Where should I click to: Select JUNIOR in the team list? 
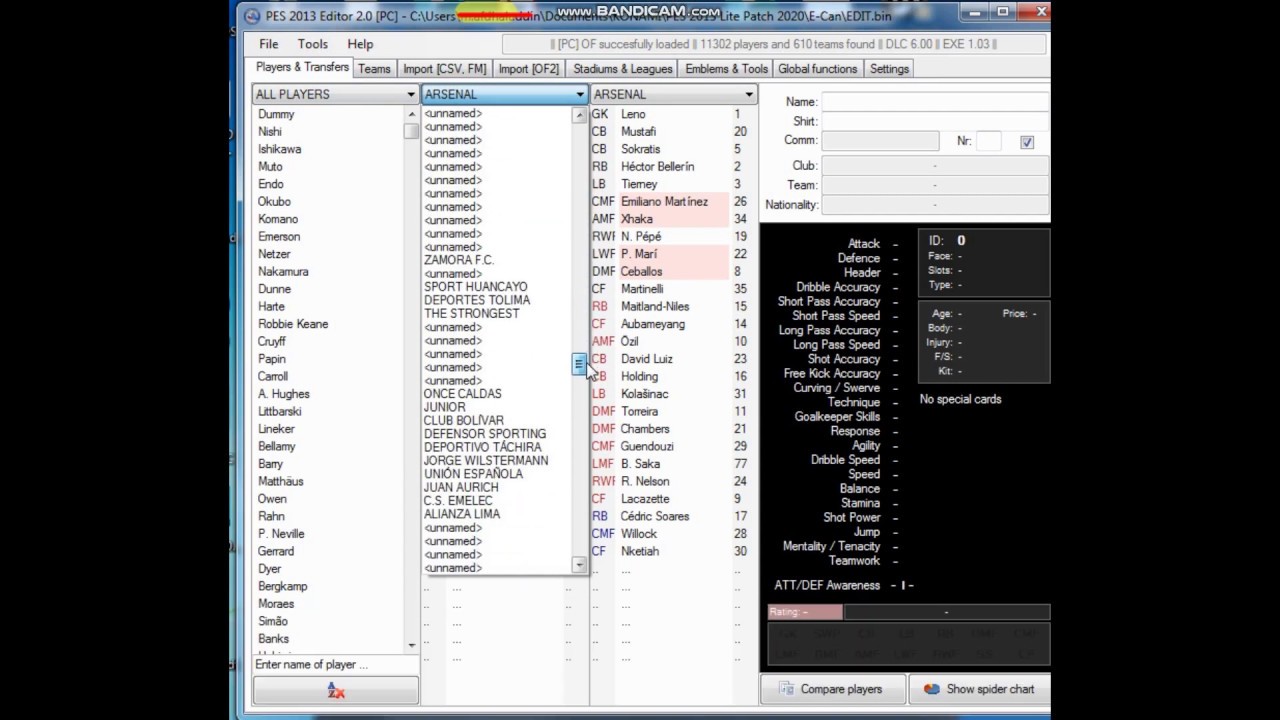pos(445,407)
